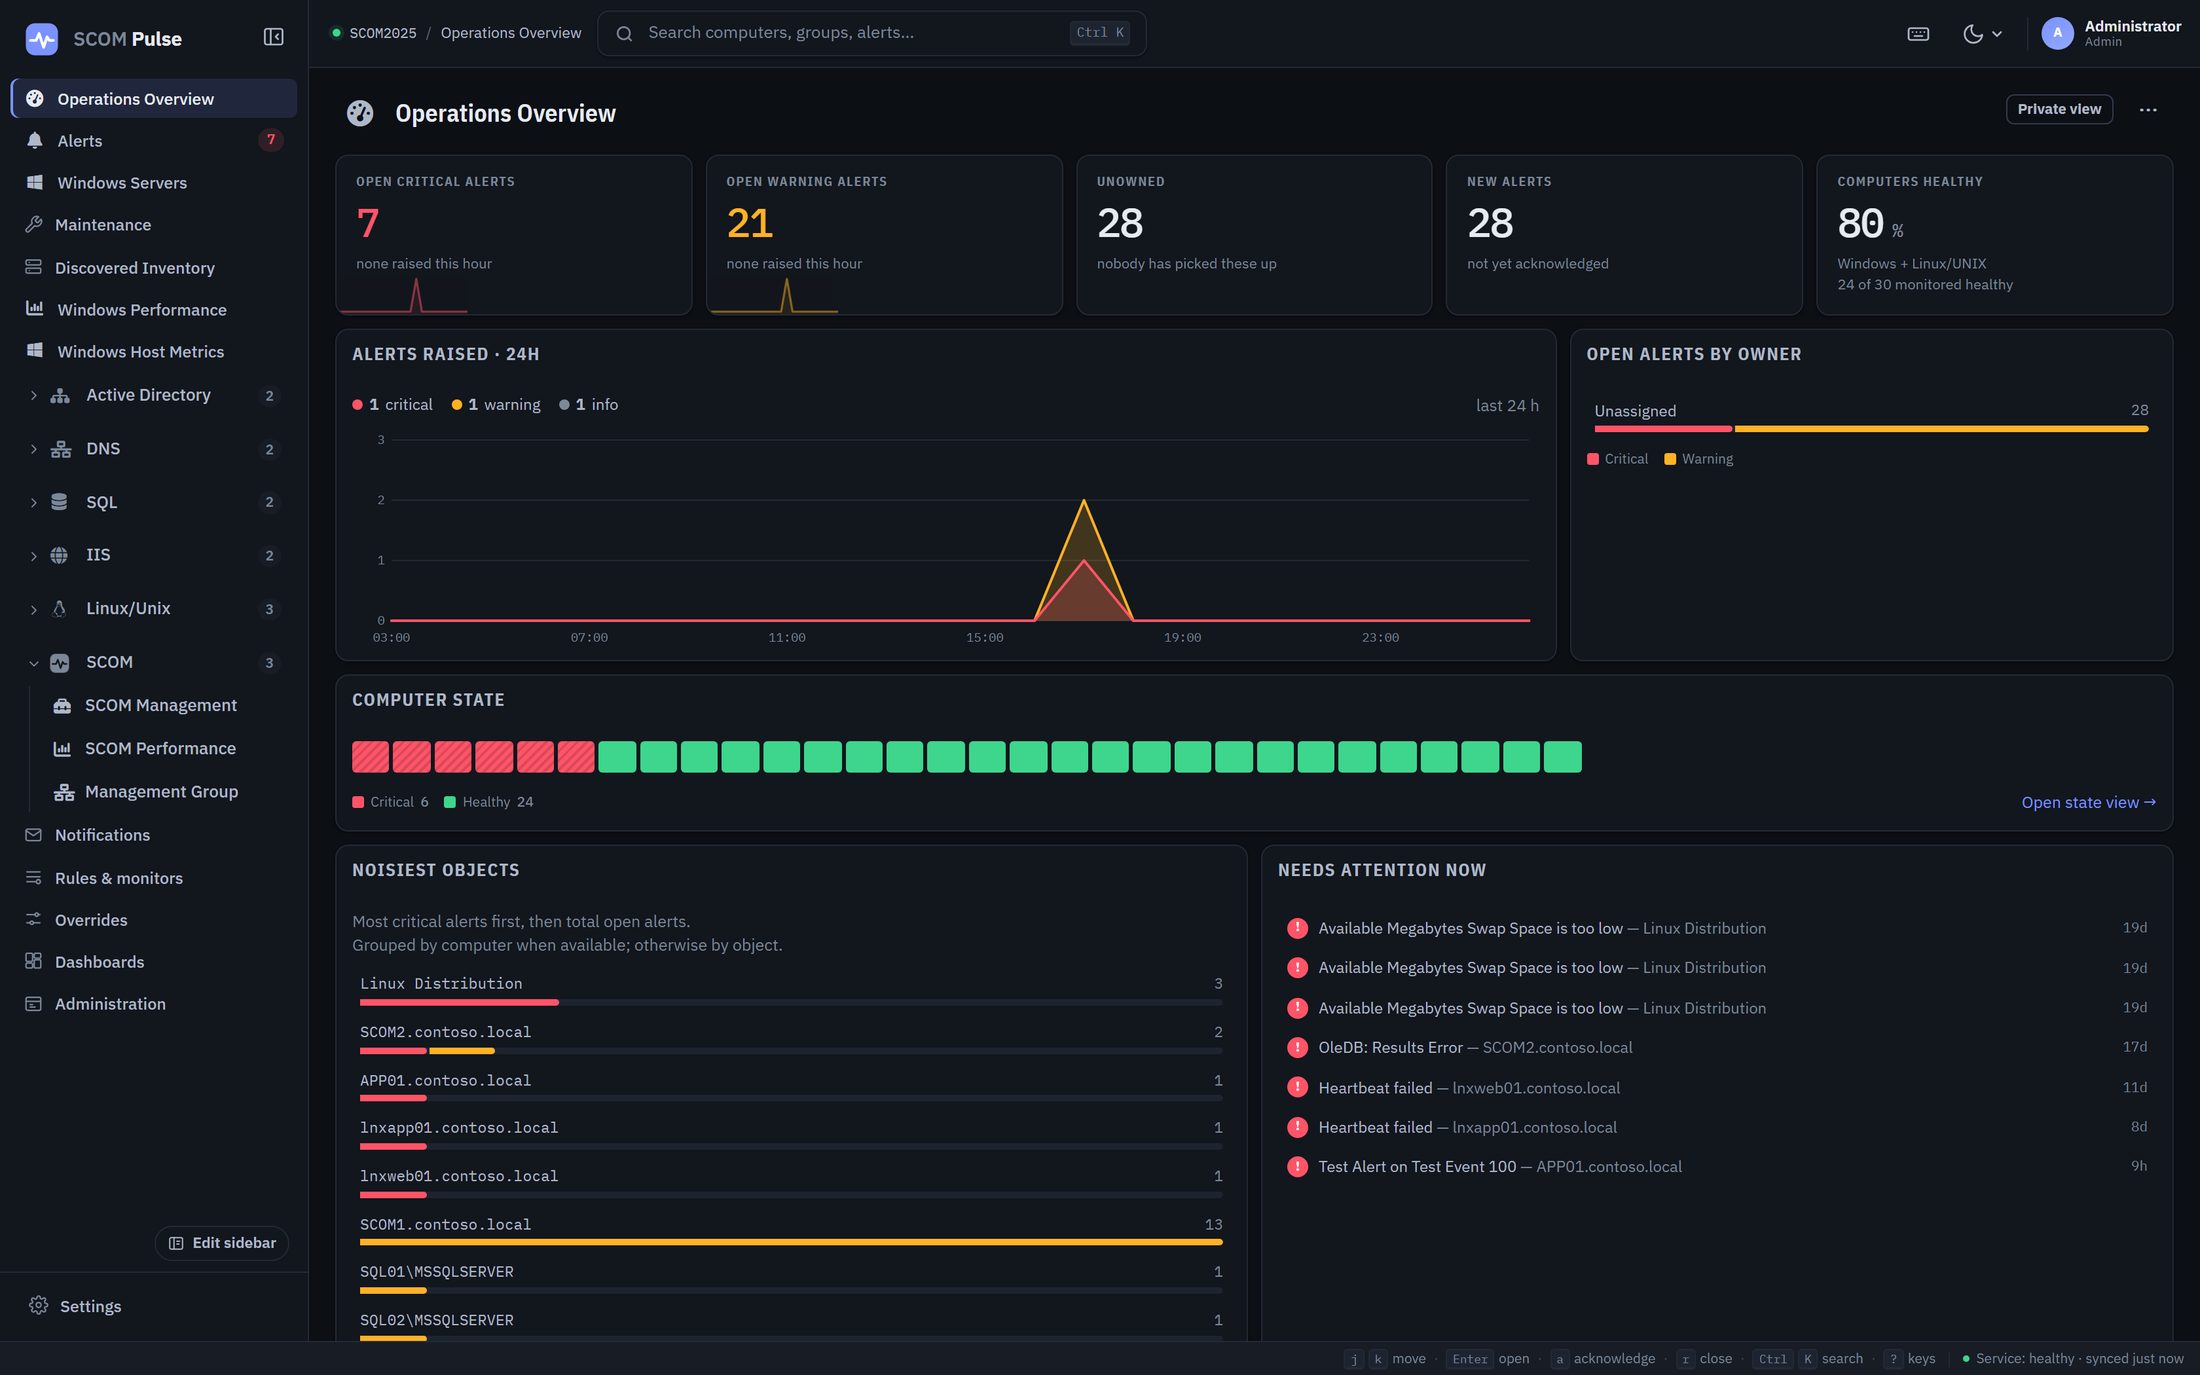Click the Operations Overview gauge icon in sidebar
The image size is (2200, 1375).
click(x=35, y=98)
